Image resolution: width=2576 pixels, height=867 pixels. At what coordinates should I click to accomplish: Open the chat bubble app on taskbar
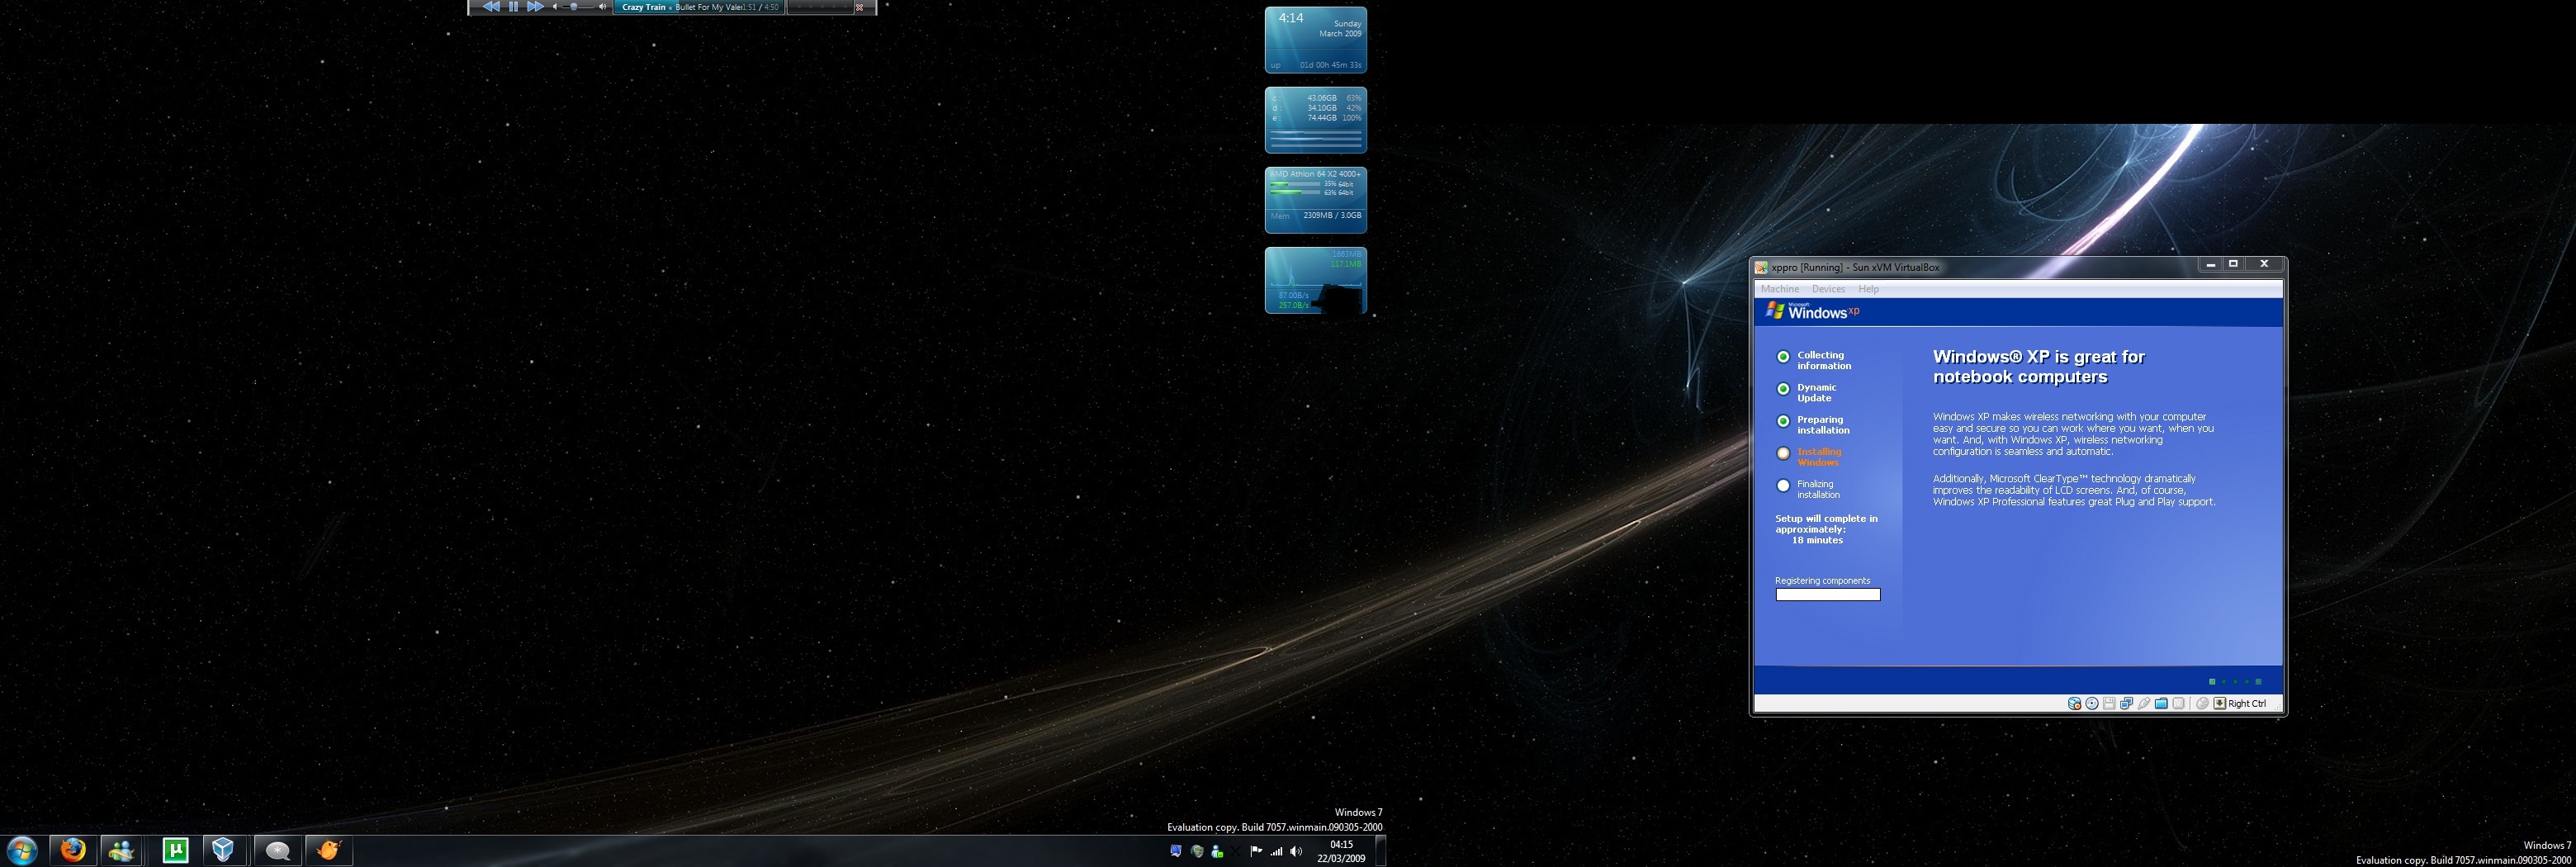pos(277,850)
